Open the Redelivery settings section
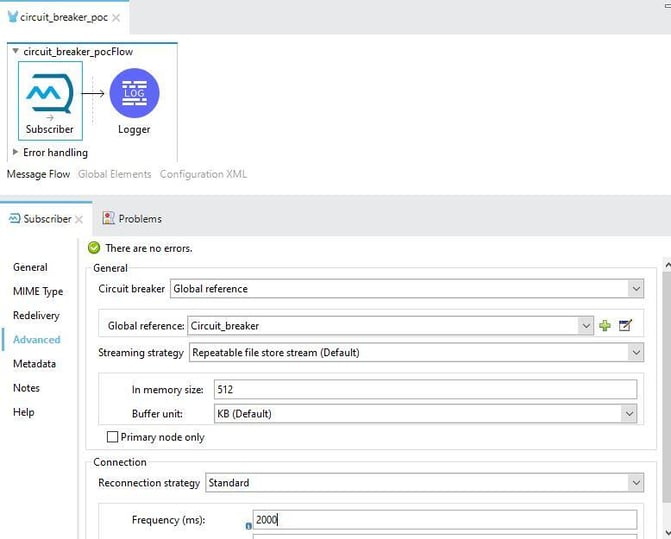The image size is (671, 539). pos(36,315)
